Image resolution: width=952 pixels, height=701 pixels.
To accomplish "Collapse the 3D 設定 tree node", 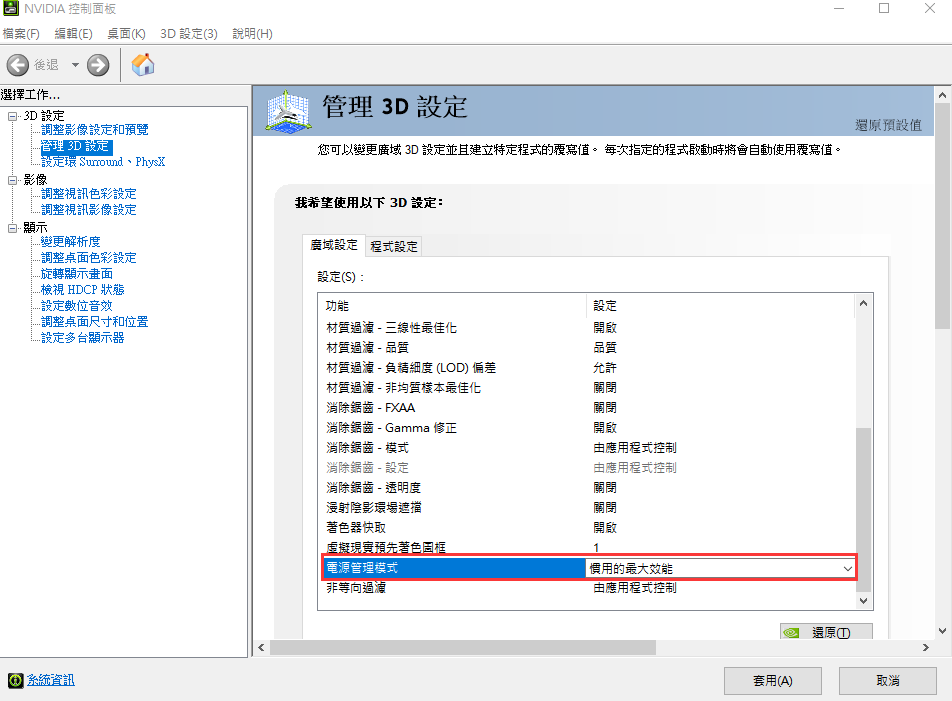I will 13,115.
